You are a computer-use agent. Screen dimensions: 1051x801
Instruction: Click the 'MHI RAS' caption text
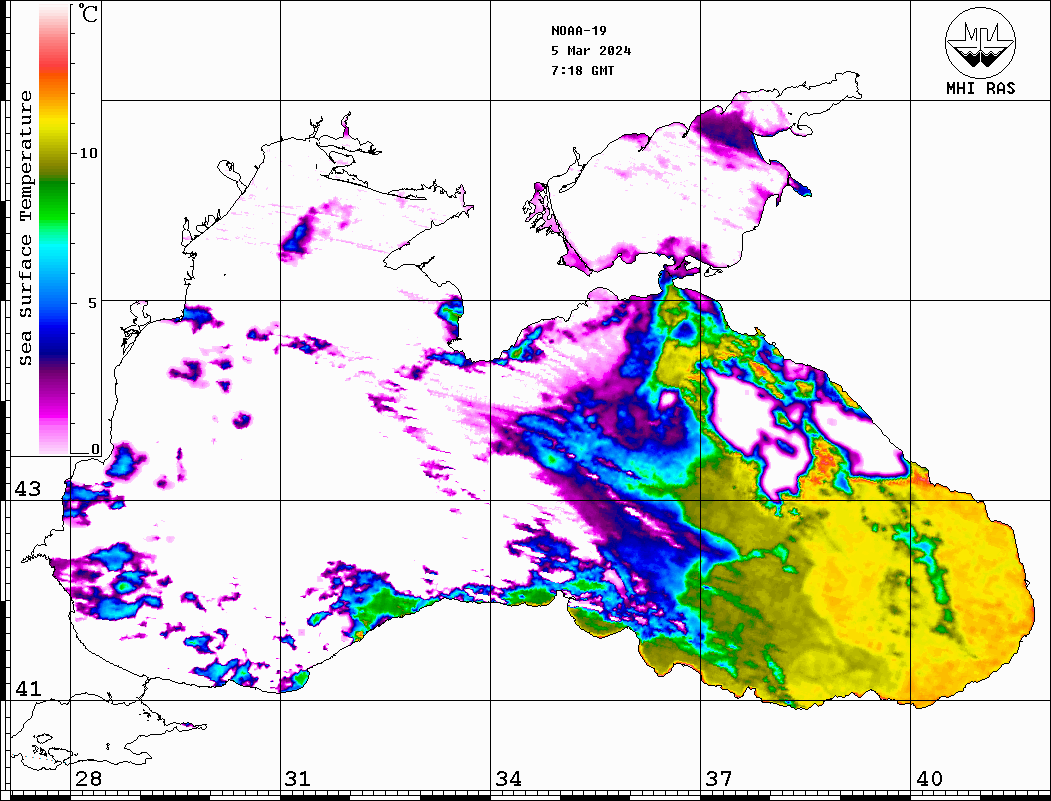click(981, 88)
